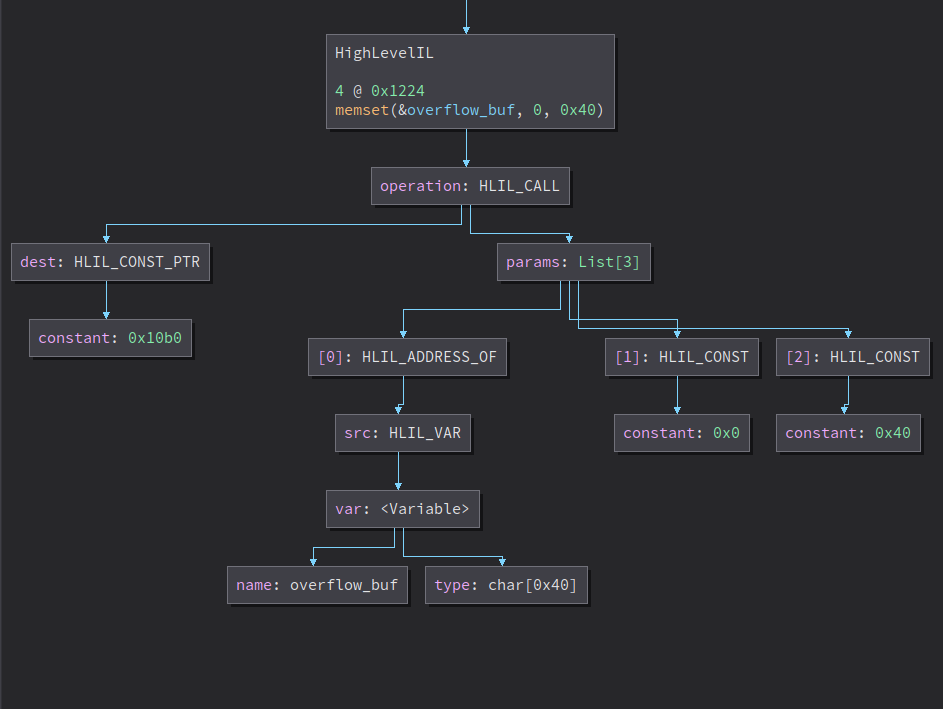Click the dest: HLIL_CONST_PTR node
Image resolution: width=943 pixels, height=709 pixels.
(110, 263)
